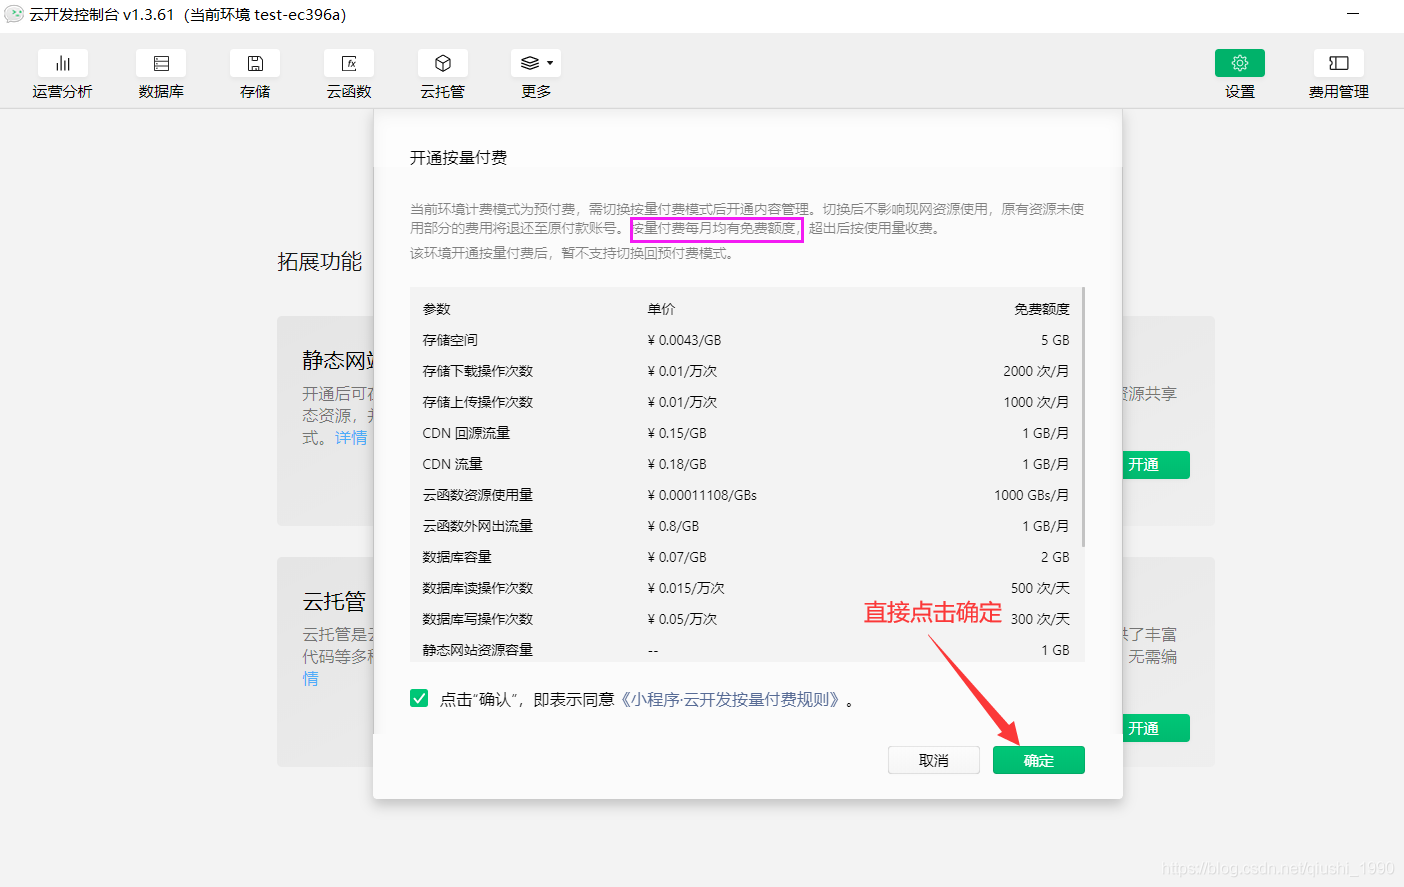Open the 云托管 cloud hosting icon
Image resolution: width=1404 pixels, height=887 pixels.
[x=443, y=64]
